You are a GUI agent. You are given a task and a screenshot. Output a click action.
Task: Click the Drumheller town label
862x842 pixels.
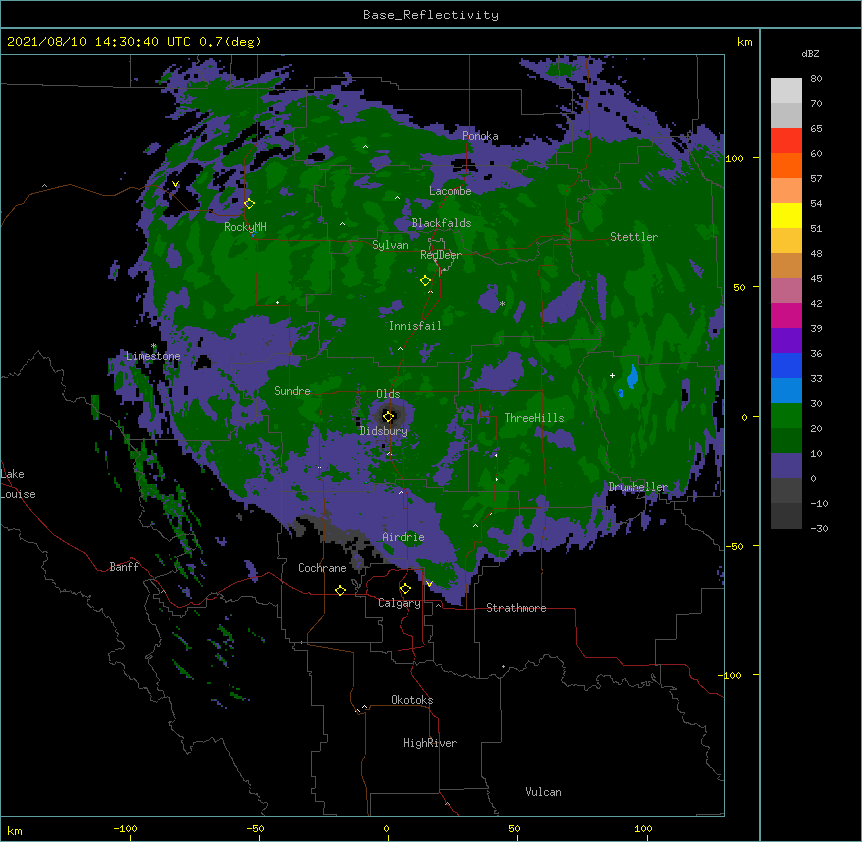coord(638,487)
